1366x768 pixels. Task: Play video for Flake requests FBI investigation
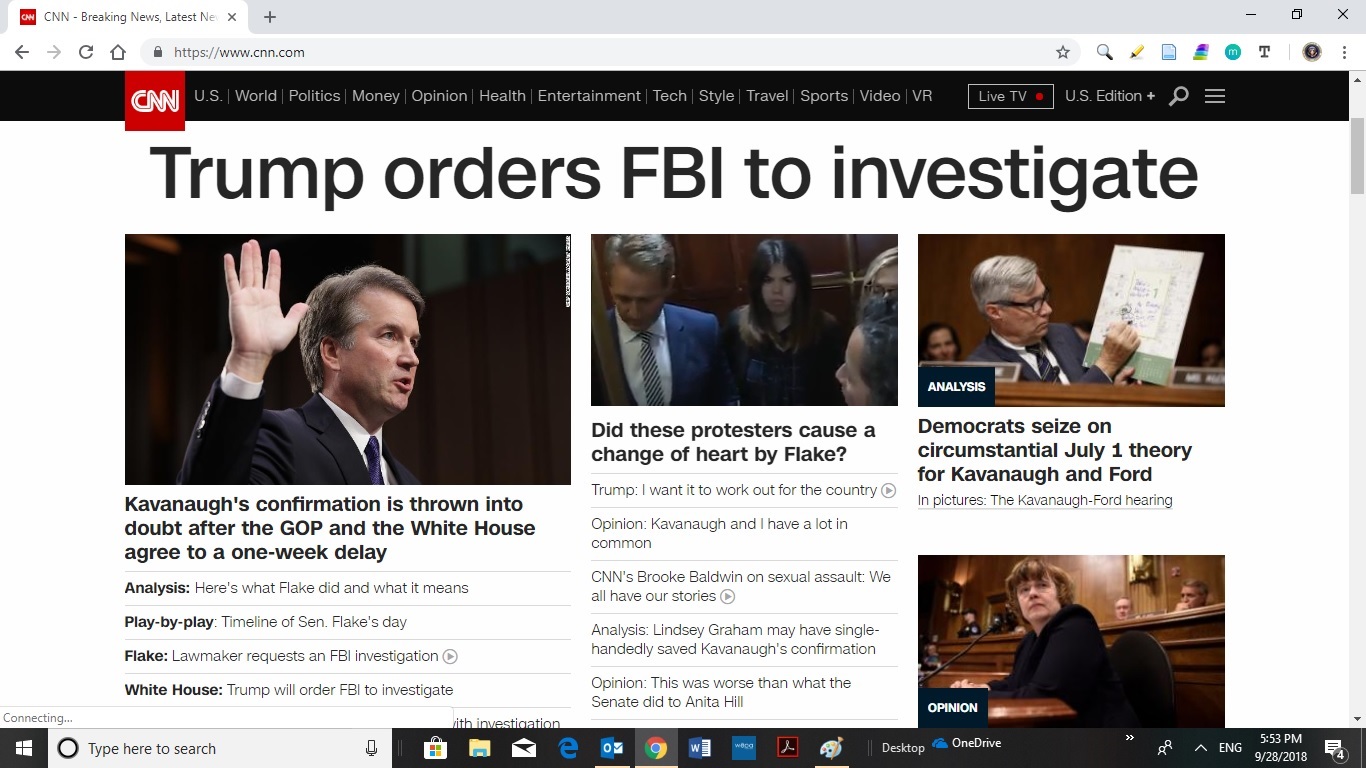tap(450, 657)
